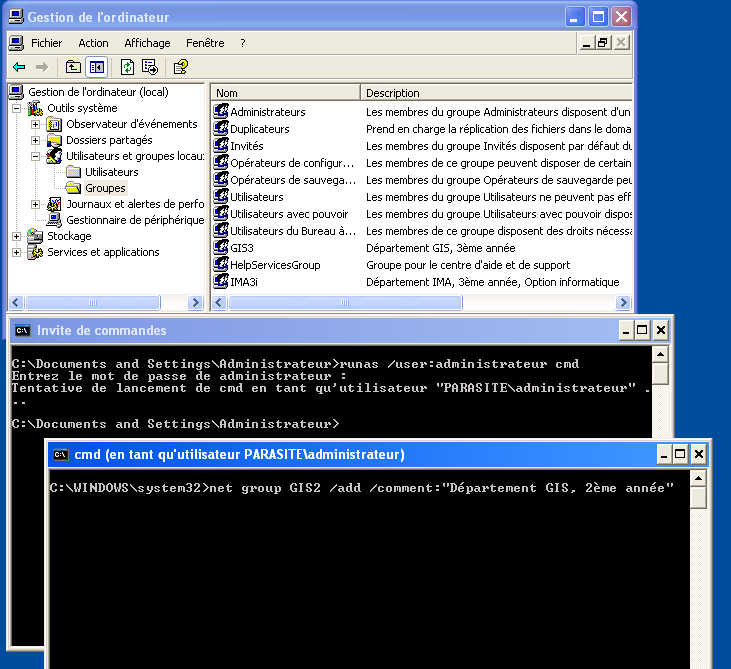Click list pane scroll left arrow
Viewport: 731px width, 669px height.
220,303
